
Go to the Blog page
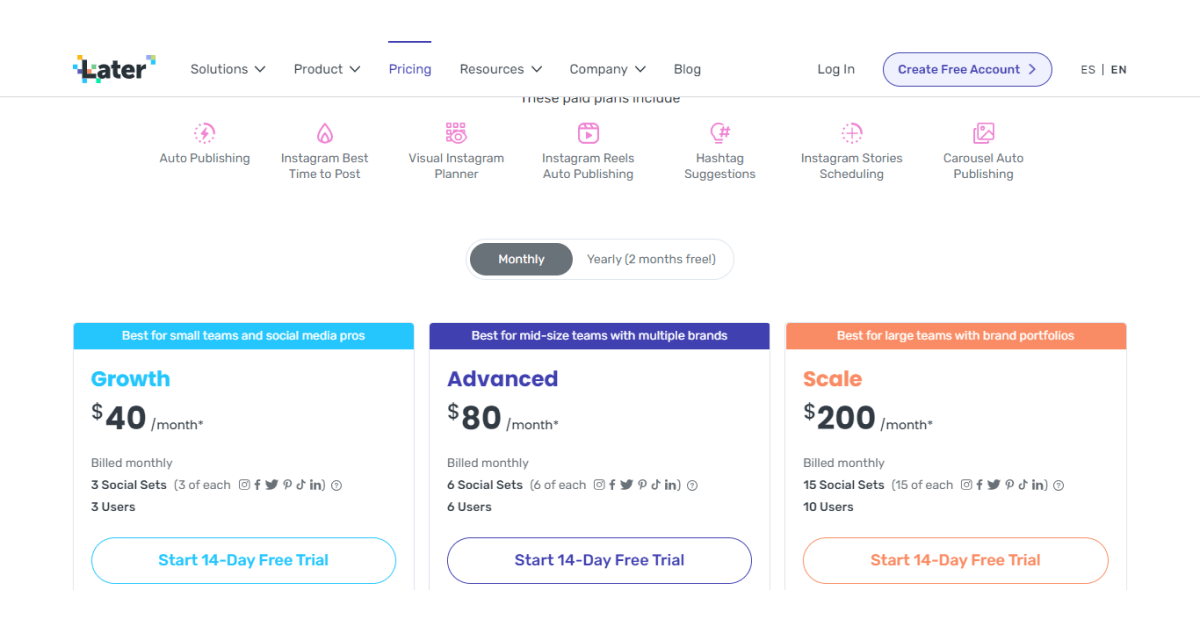coord(687,69)
